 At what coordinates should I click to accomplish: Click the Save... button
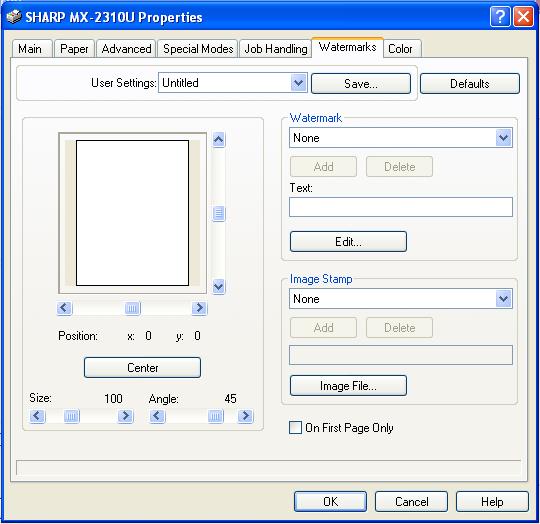pyautogui.click(x=361, y=84)
